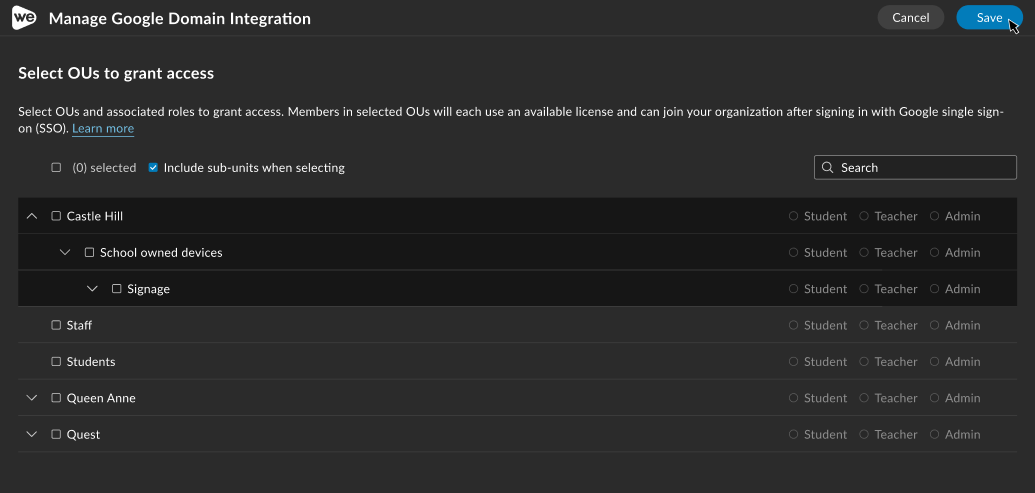The width and height of the screenshot is (1035, 493).
Task: Click the Signage row label
Action: [x=149, y=288]
